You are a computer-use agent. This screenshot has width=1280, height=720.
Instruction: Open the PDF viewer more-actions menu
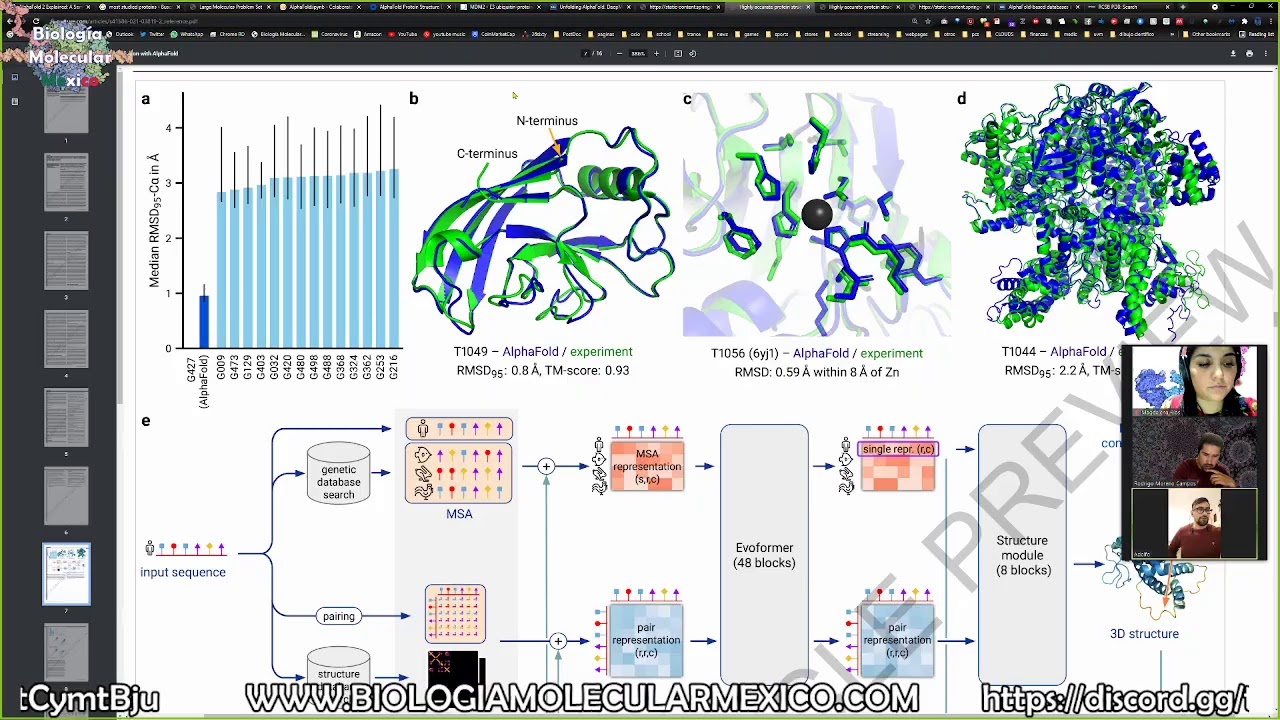click(1265, 53)
